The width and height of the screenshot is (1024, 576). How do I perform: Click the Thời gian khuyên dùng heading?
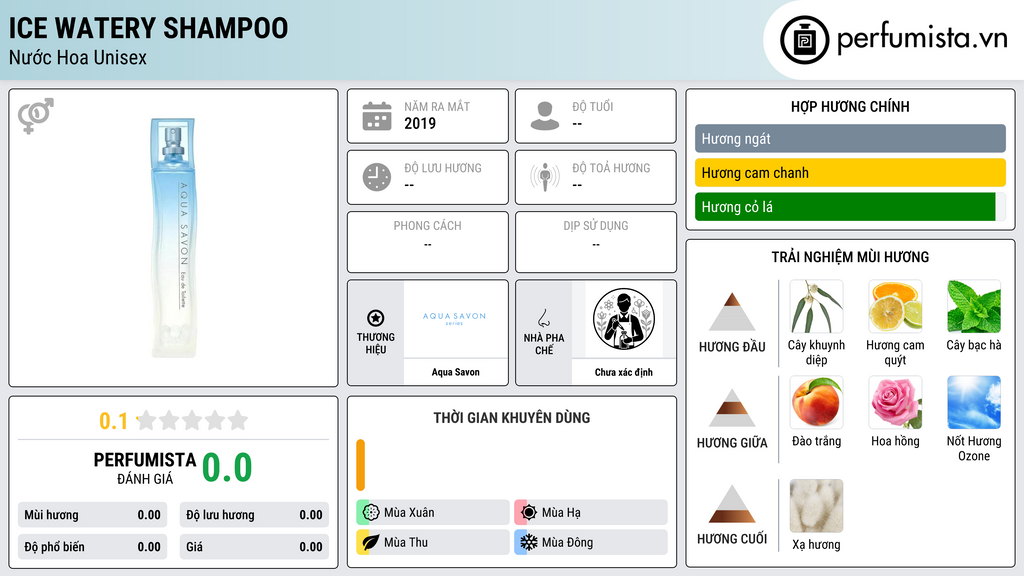[512, 417]
